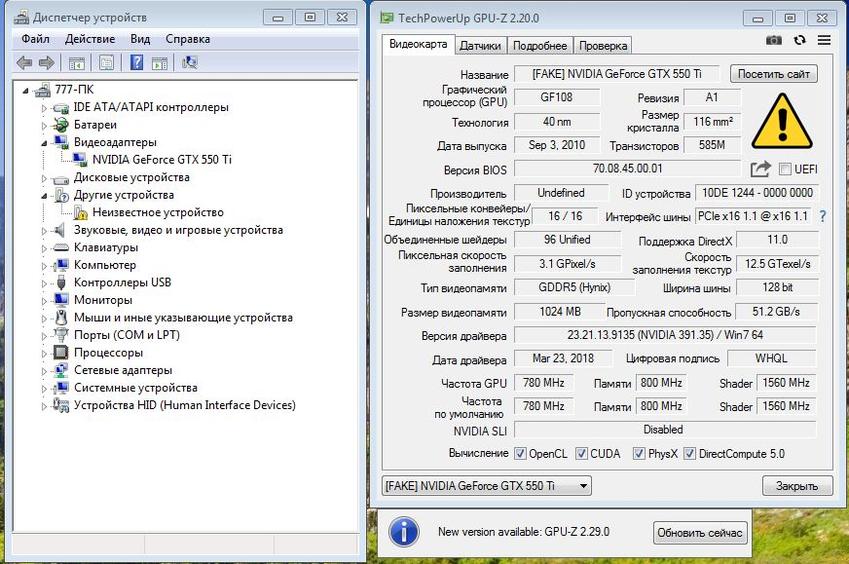Open the GPU selection dropdown in GPU-Z
This screenshot has height=564, width=849.
(x=486, y=486)
